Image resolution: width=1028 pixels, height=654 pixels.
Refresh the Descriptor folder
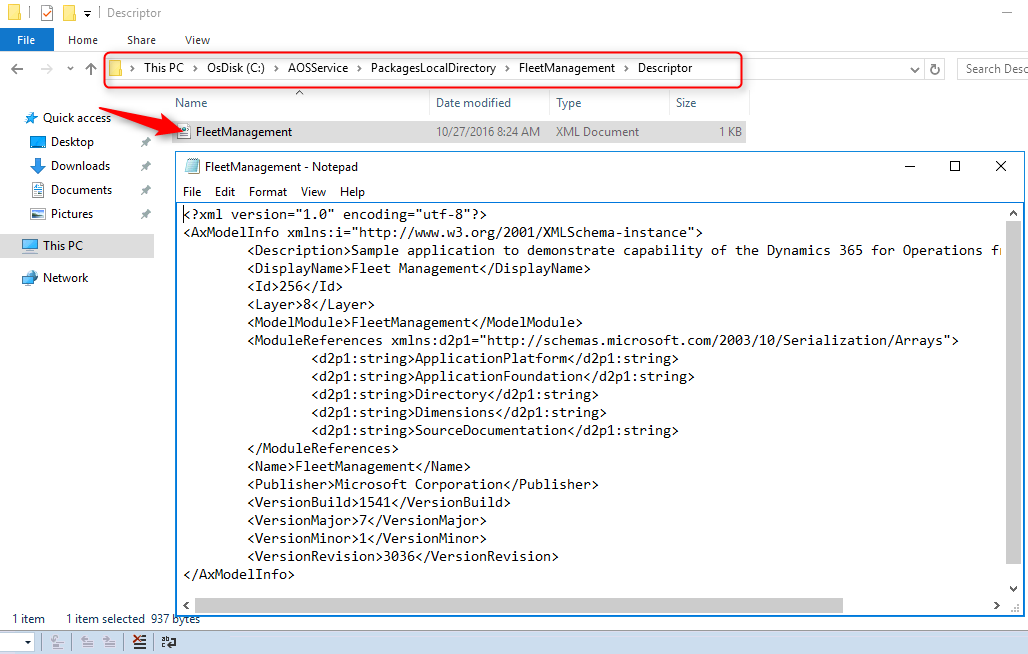935,69
